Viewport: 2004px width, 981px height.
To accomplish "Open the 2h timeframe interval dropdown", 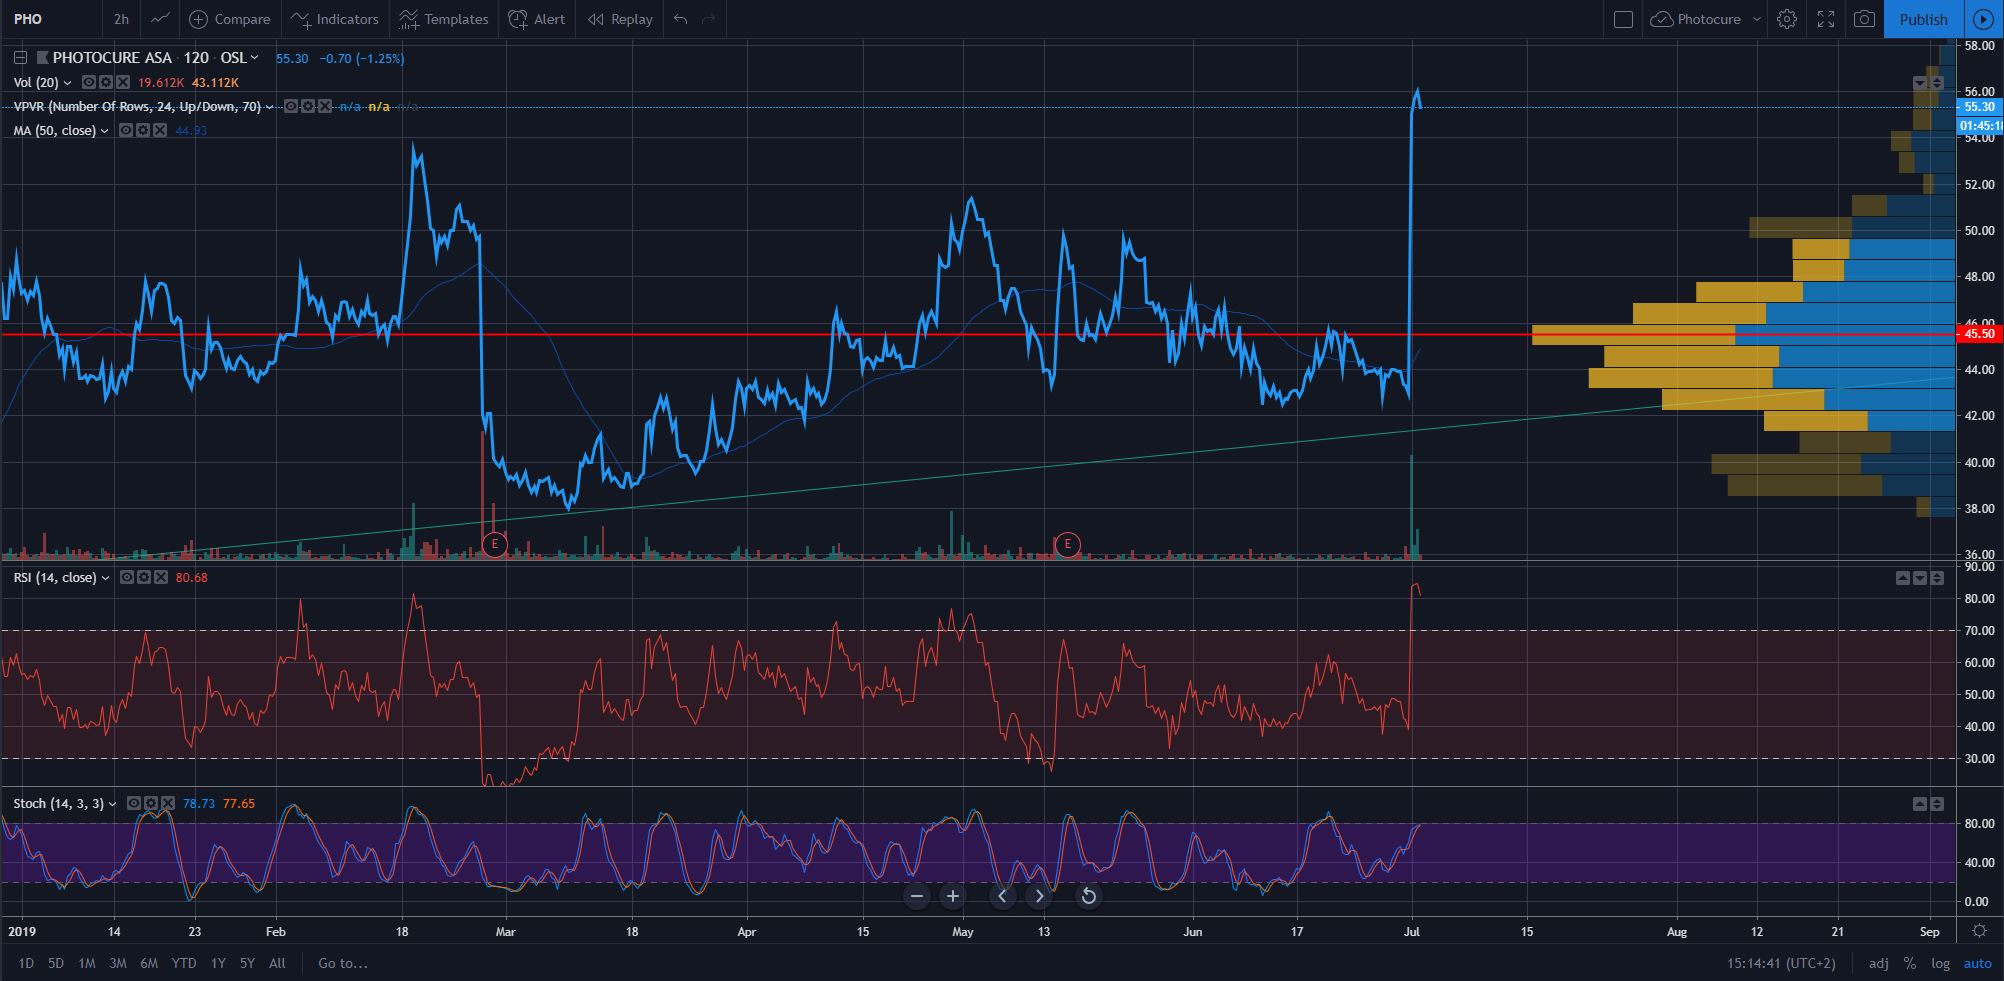I will pos(121,19).
